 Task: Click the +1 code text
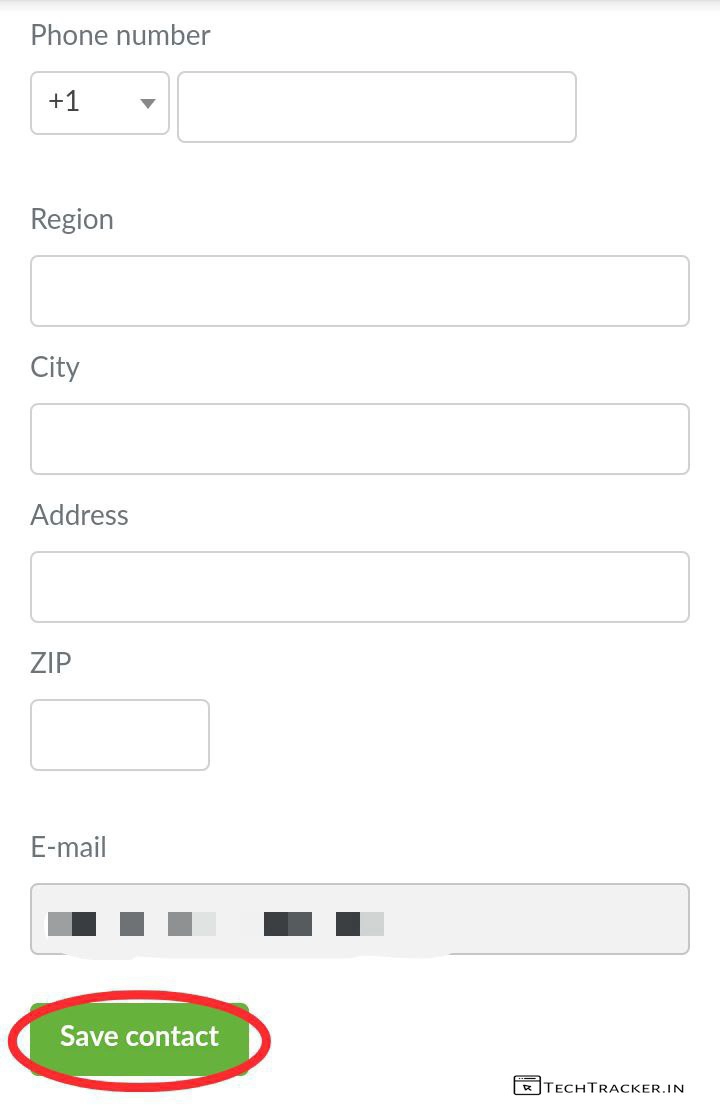64,102
